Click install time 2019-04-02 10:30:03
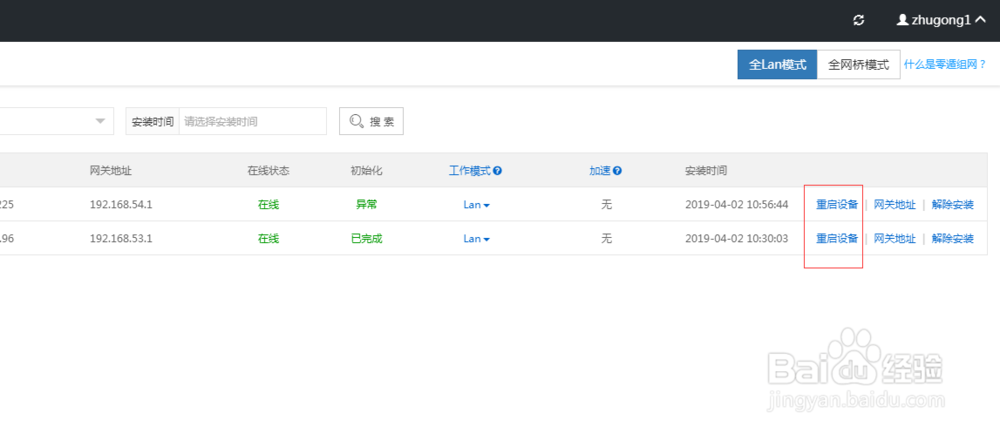The height and width of the screenshot is (434, 1000). (x=737, y=239)
